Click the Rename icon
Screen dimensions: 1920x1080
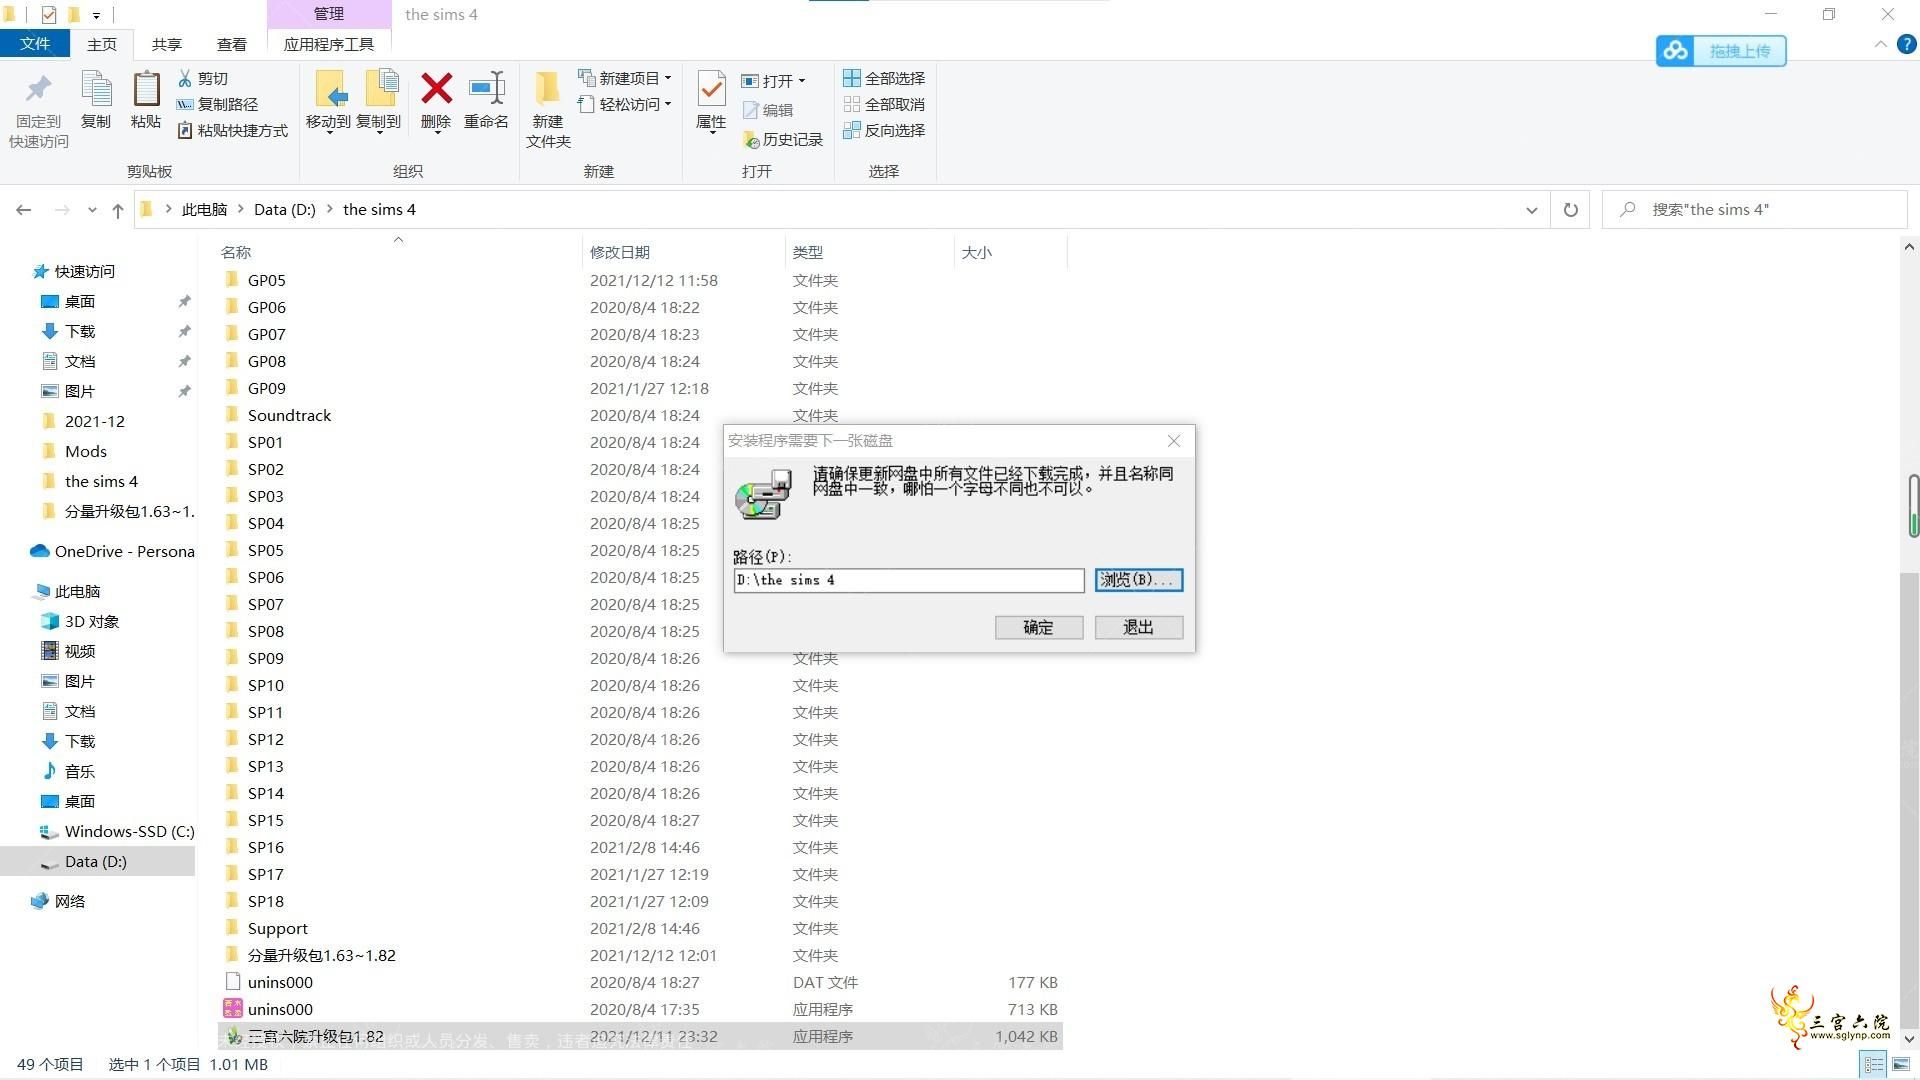[487, 88]
